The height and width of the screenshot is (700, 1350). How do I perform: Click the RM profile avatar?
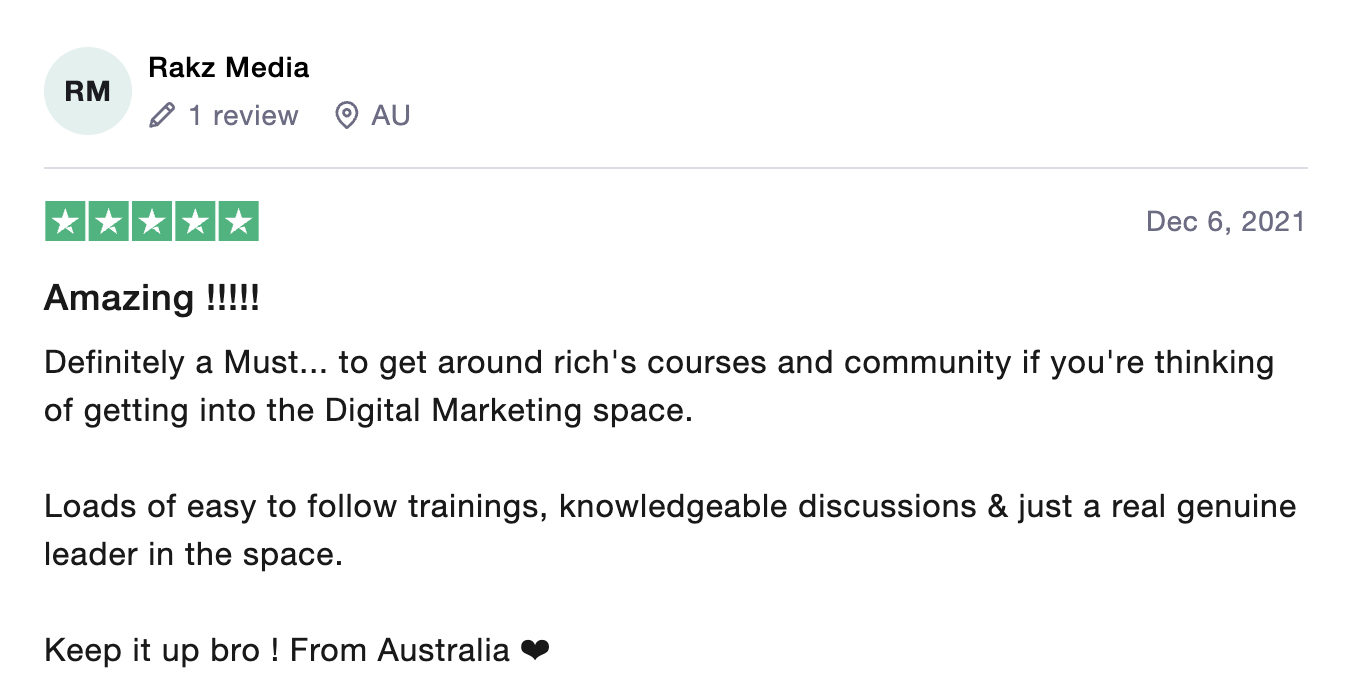point(88,91)
